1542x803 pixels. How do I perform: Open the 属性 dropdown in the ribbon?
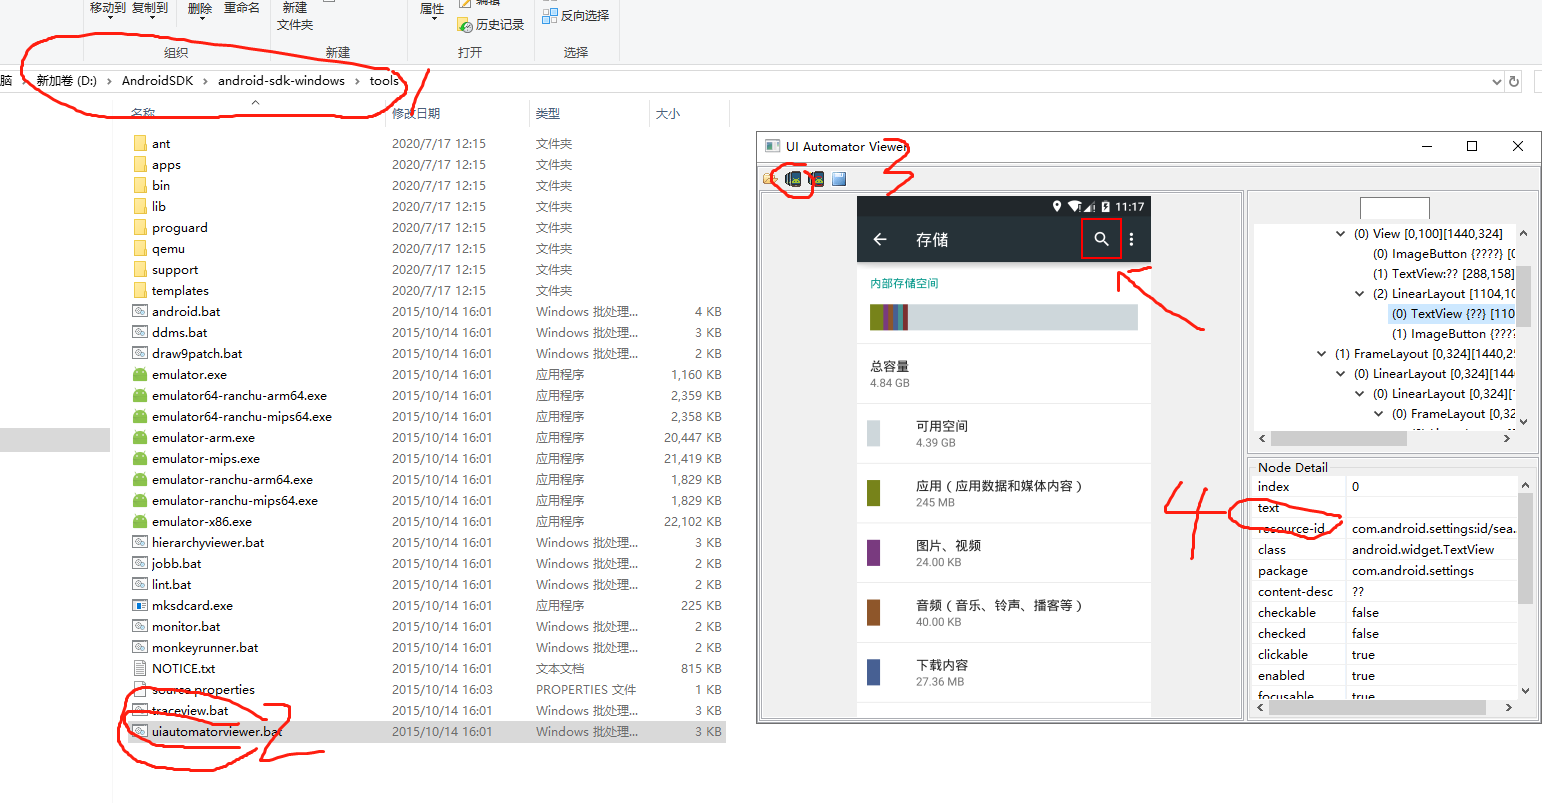pyautogui.click(x=432, y=20)
